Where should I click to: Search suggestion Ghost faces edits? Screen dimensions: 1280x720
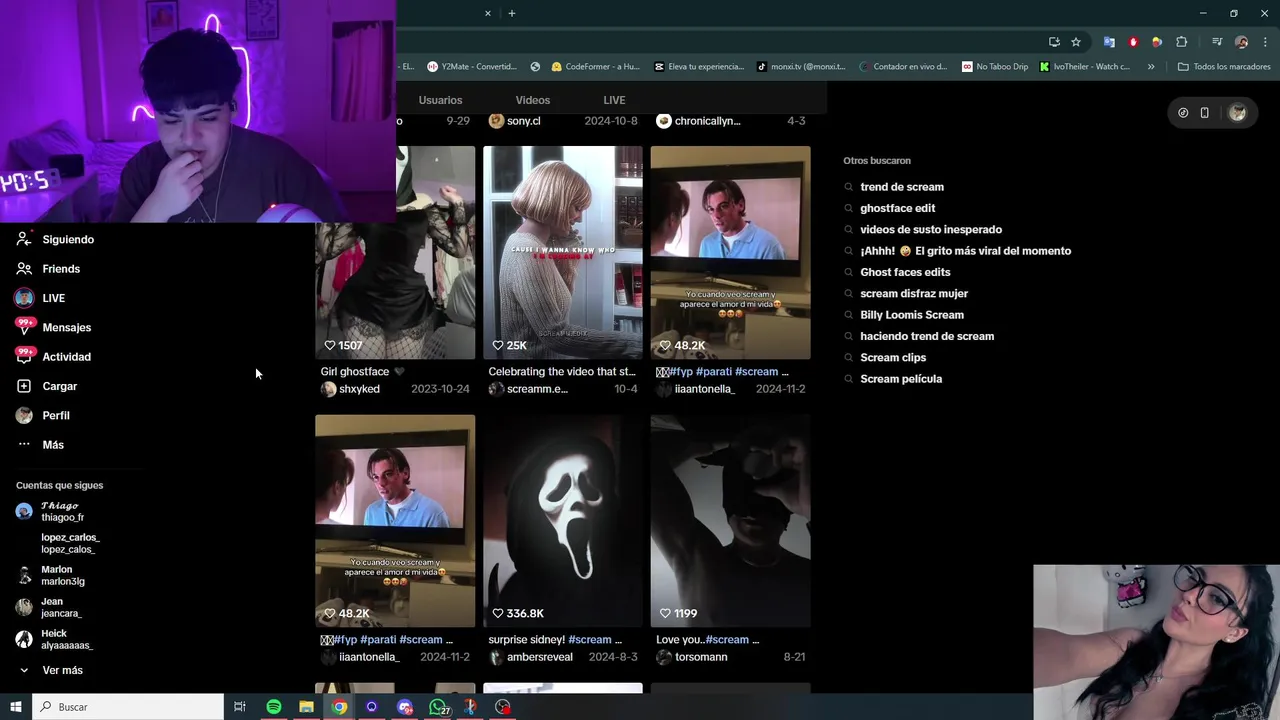pyautogui.click(x=905, y=272)
